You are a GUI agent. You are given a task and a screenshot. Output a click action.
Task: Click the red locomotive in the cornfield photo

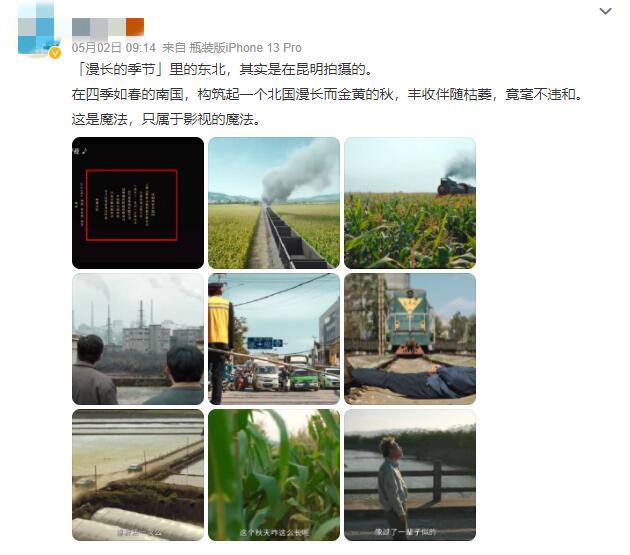pyautogui.click(x=456, y=187)
